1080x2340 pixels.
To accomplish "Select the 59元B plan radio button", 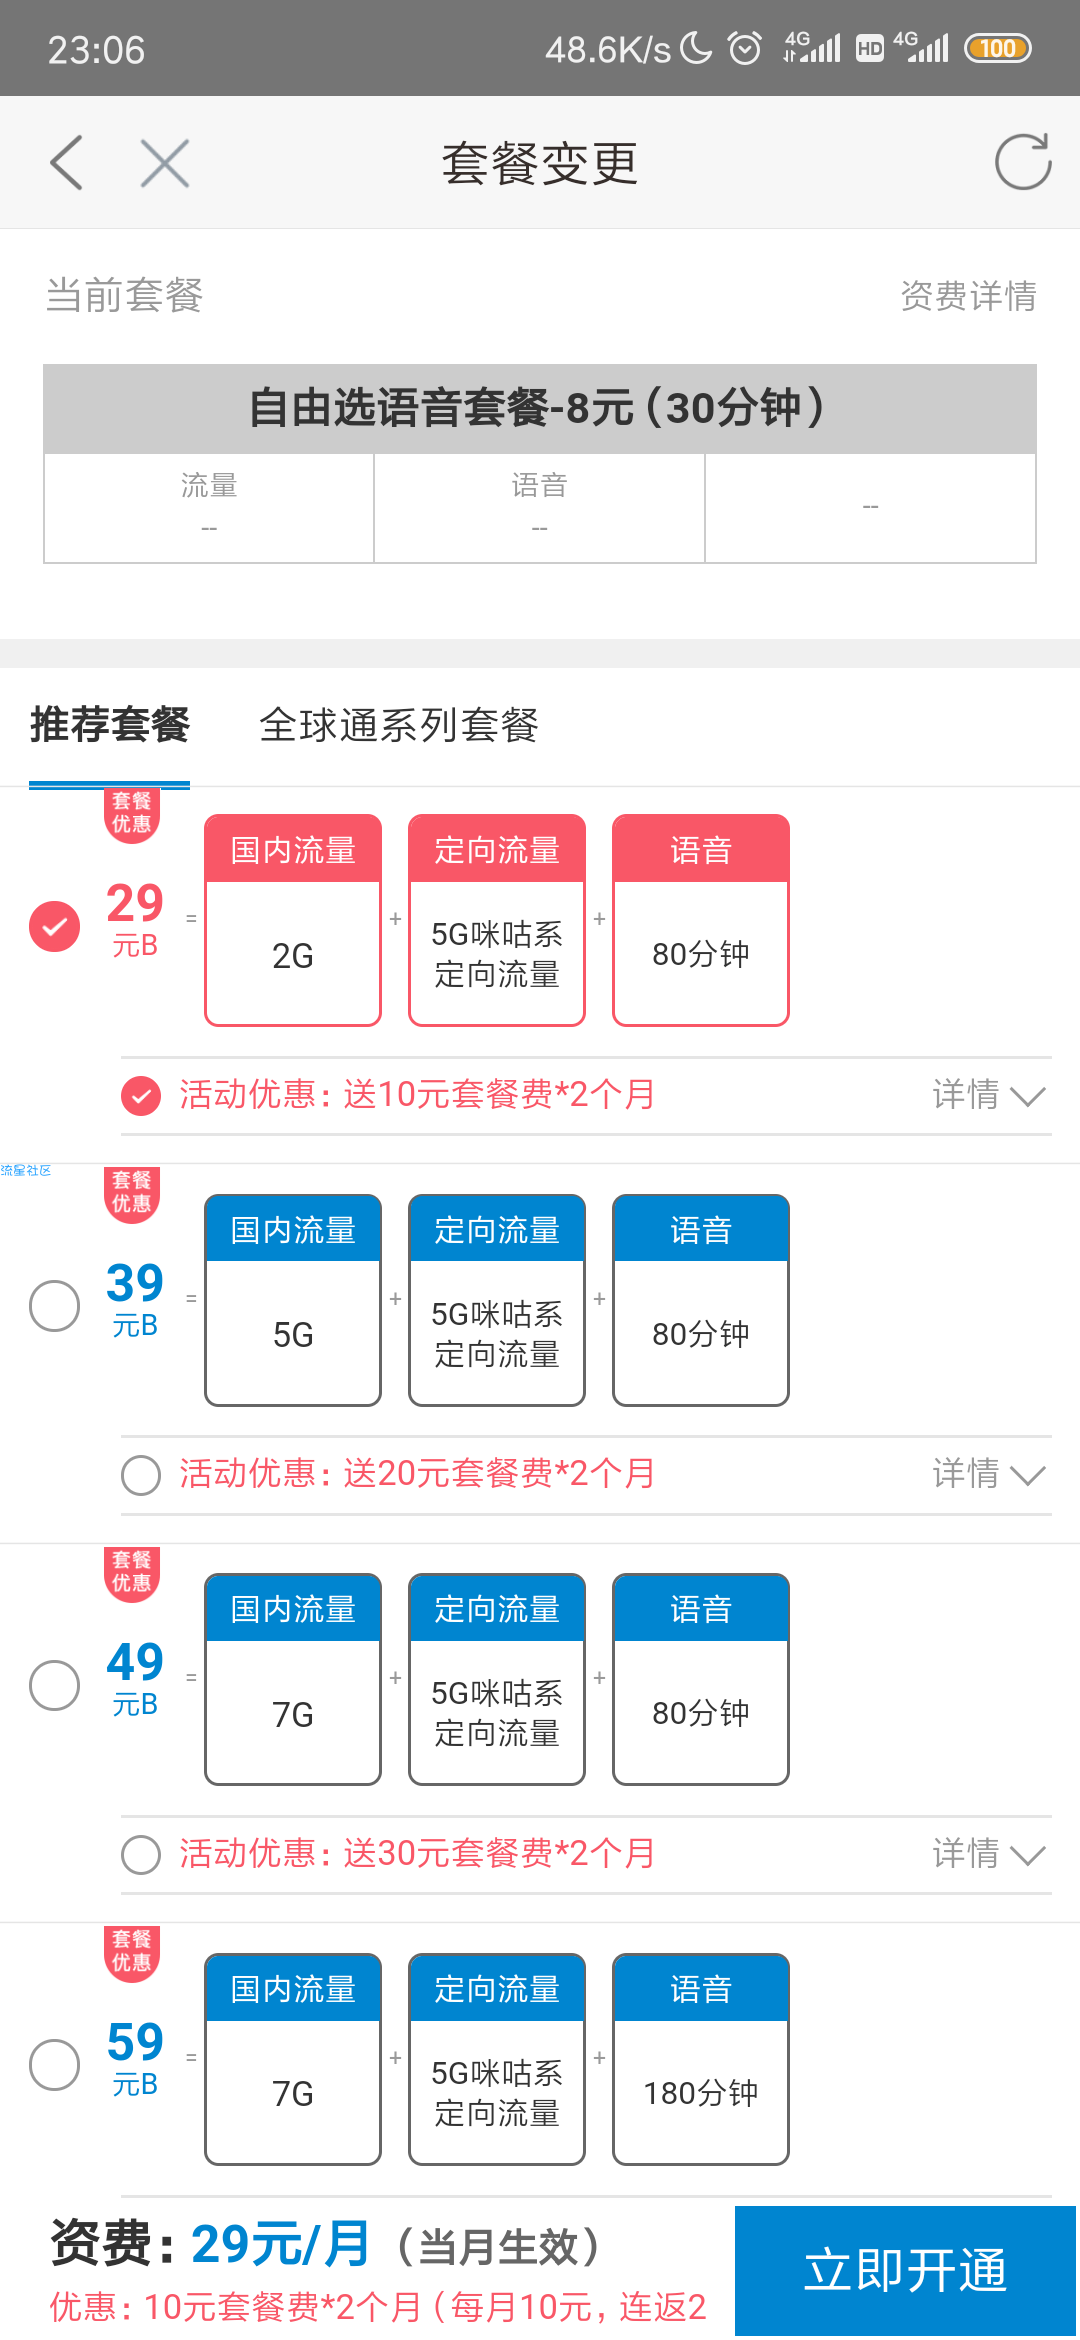I will pos(55,2065).
